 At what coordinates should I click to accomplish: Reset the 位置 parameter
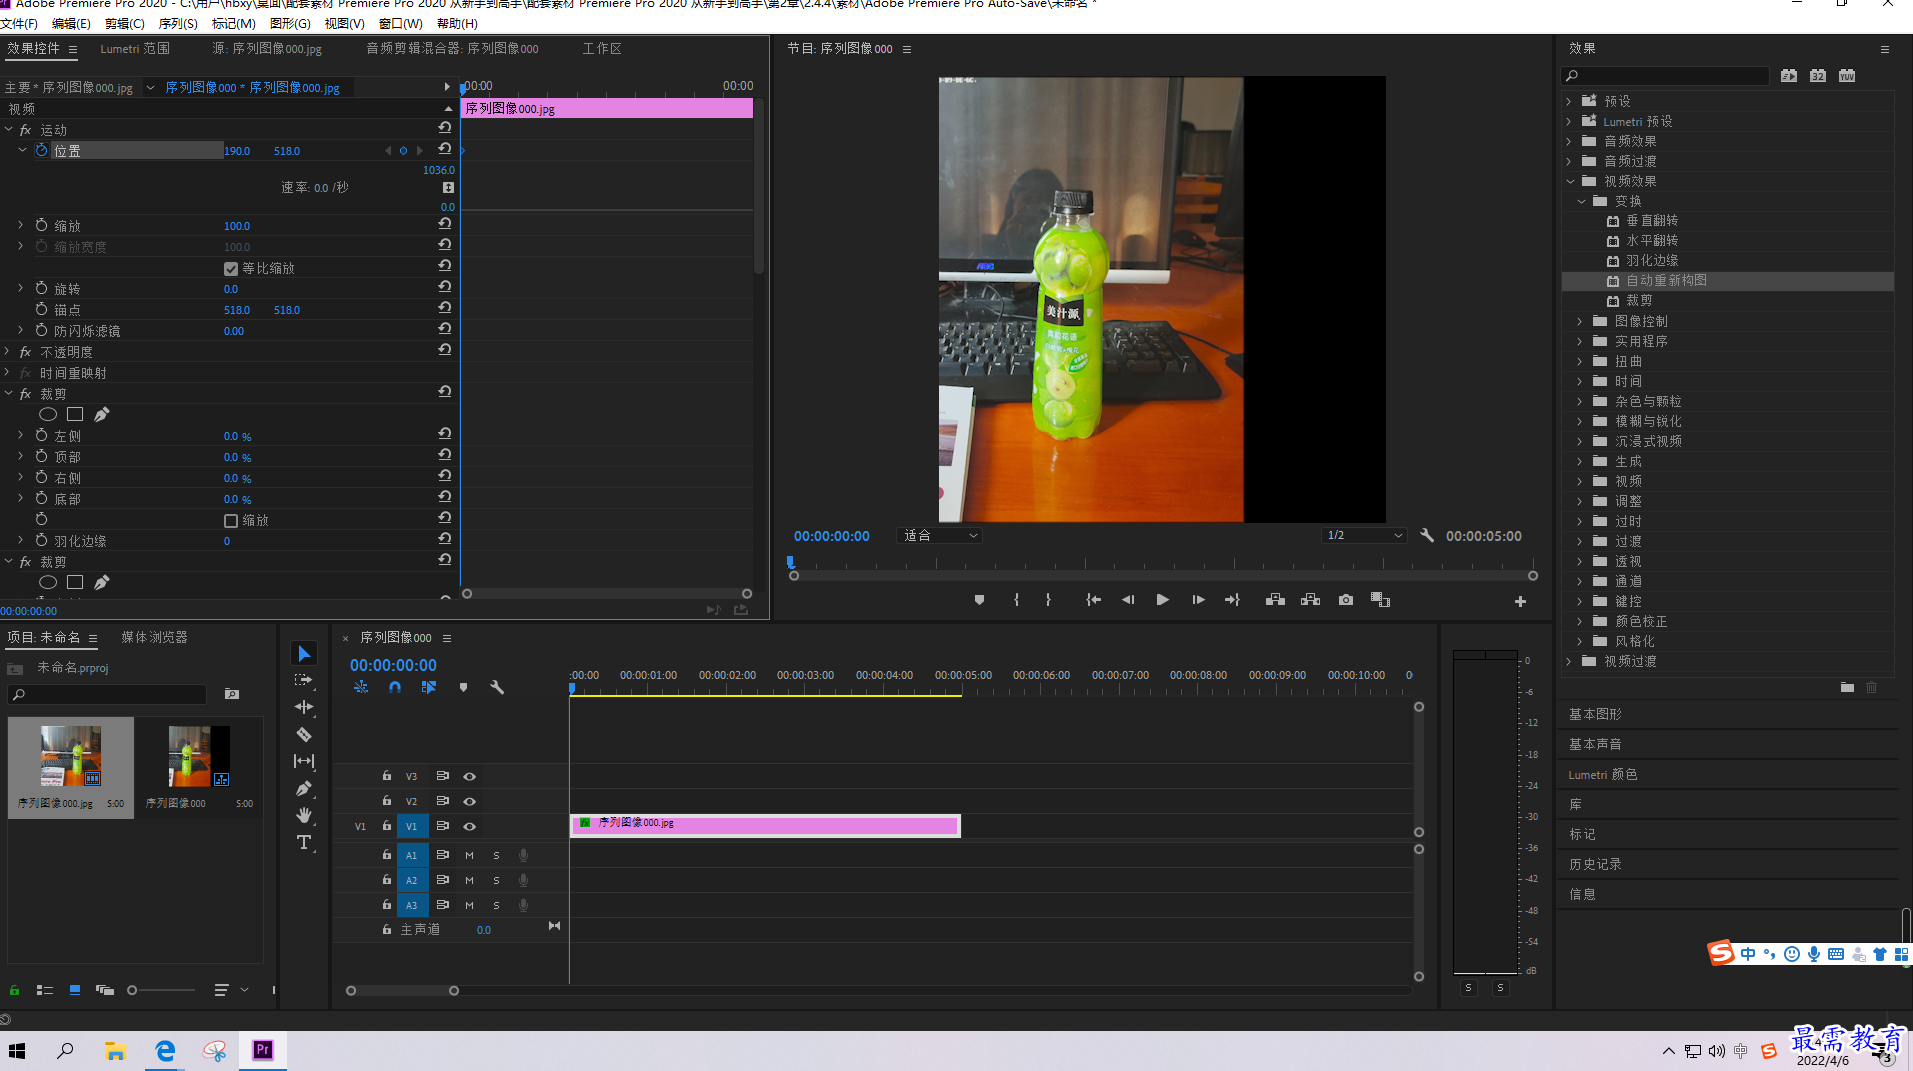(x=445, y=149)
